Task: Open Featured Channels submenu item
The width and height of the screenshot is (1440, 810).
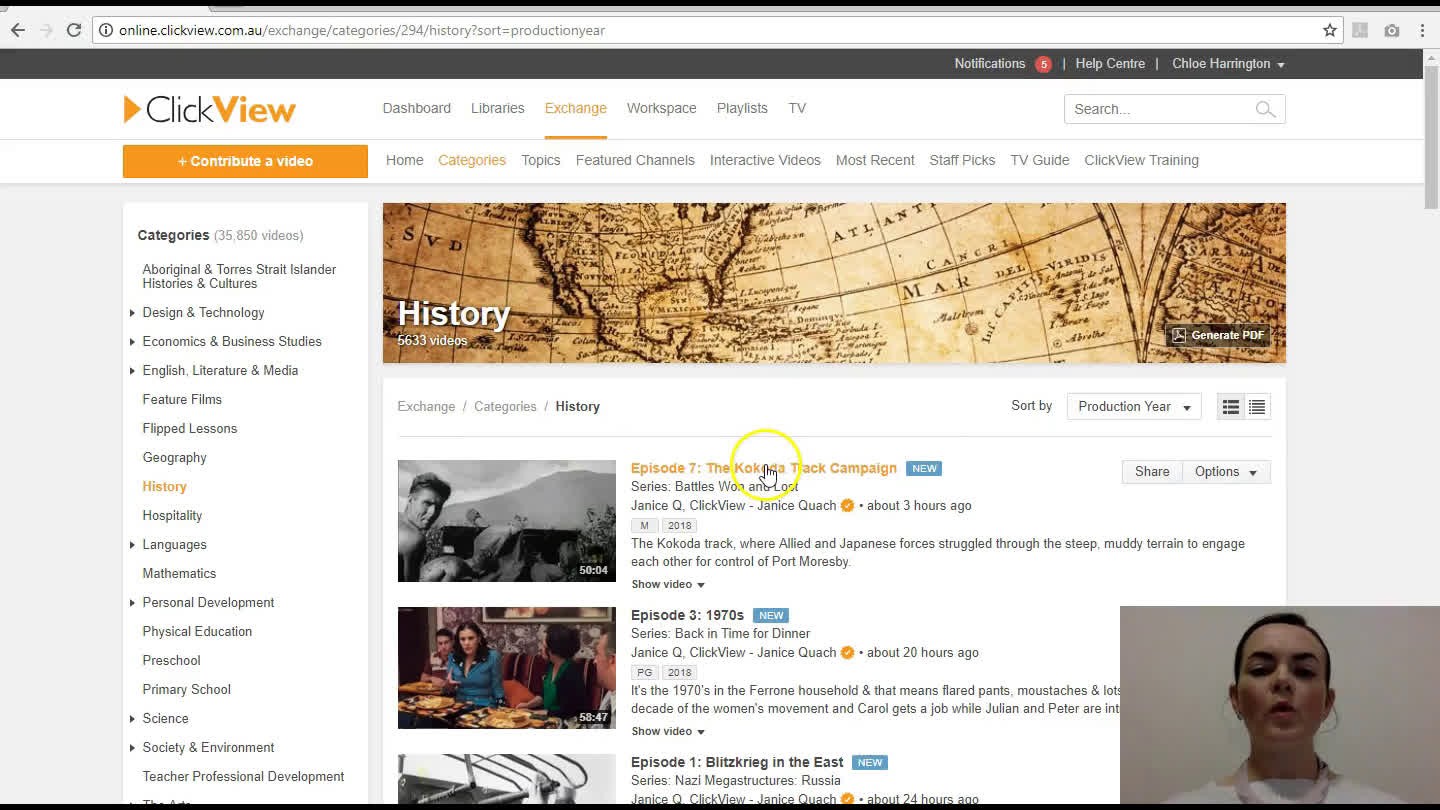Action: click(635, 160)
